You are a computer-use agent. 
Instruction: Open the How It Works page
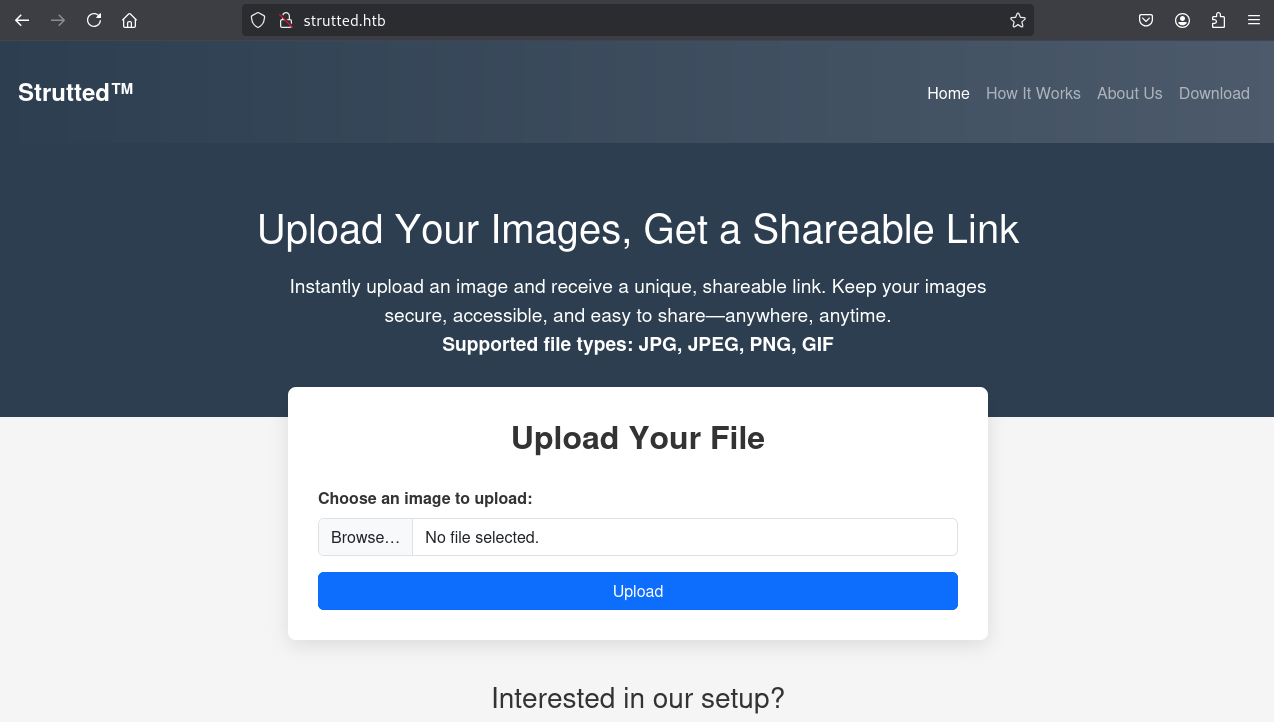1033,93
